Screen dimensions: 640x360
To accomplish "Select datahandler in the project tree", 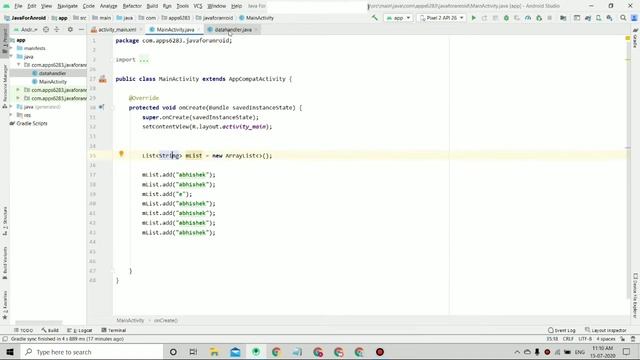I will 52,73.
